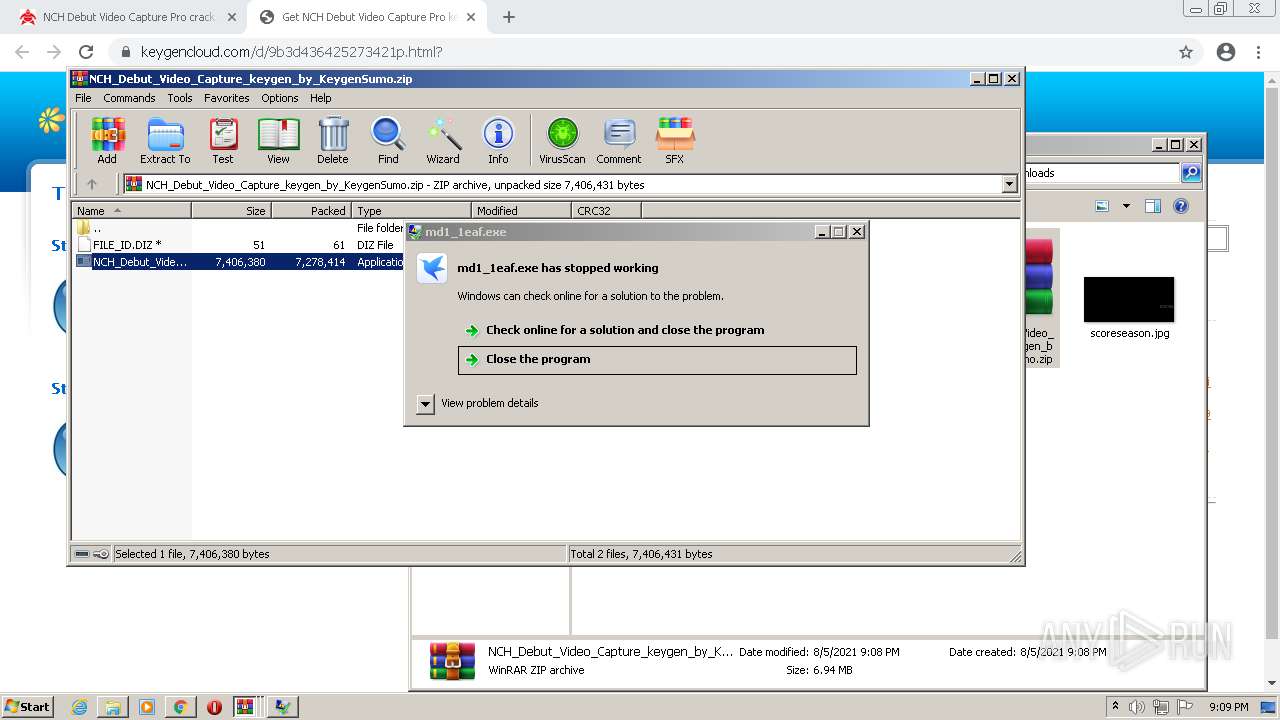Screen dimensions: 1280x720
Task: Sort by the CRC32 column header
Action: point(606,211)
